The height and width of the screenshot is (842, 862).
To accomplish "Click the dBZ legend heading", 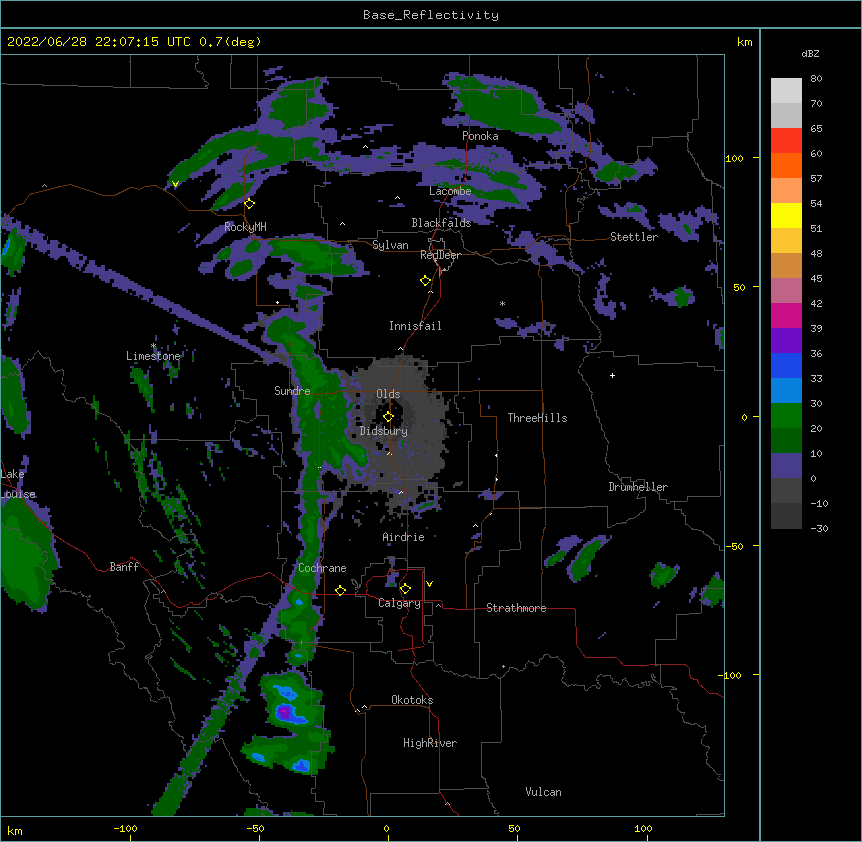I will [810, 54].
